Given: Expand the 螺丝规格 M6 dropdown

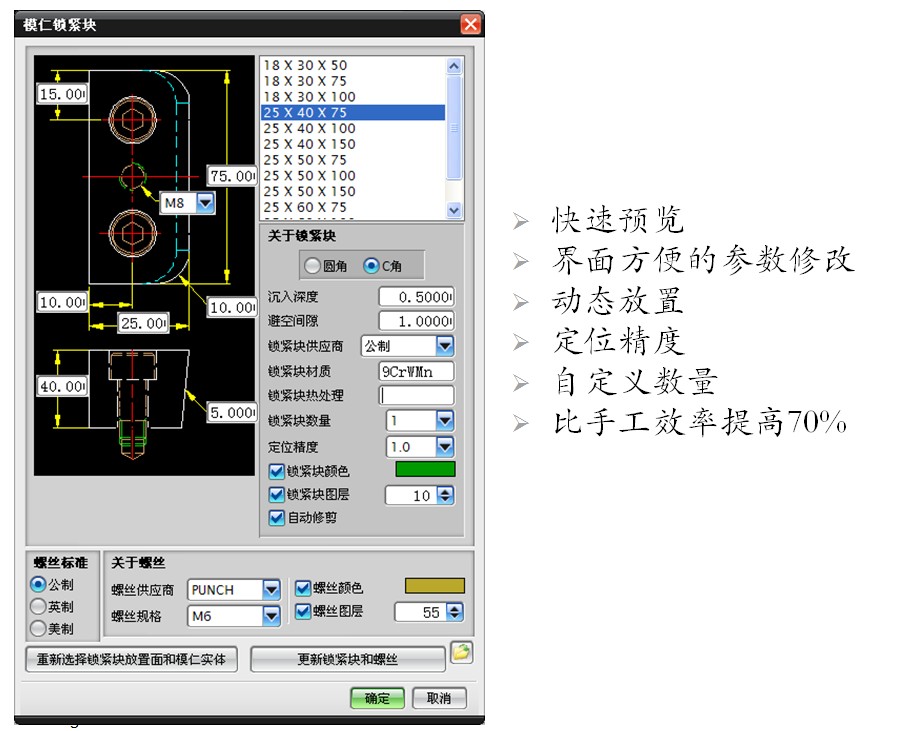Looking at the screenshot, I should [271, 616].
